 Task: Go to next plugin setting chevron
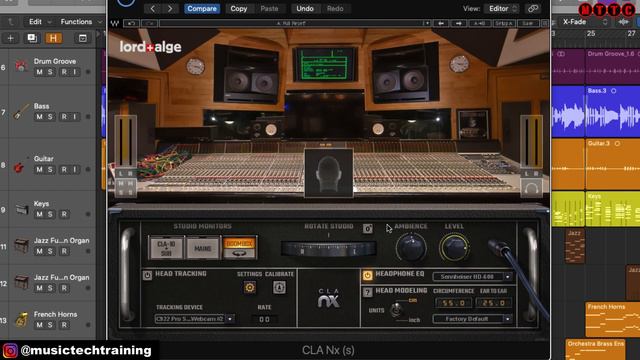[x=170, y=9]
